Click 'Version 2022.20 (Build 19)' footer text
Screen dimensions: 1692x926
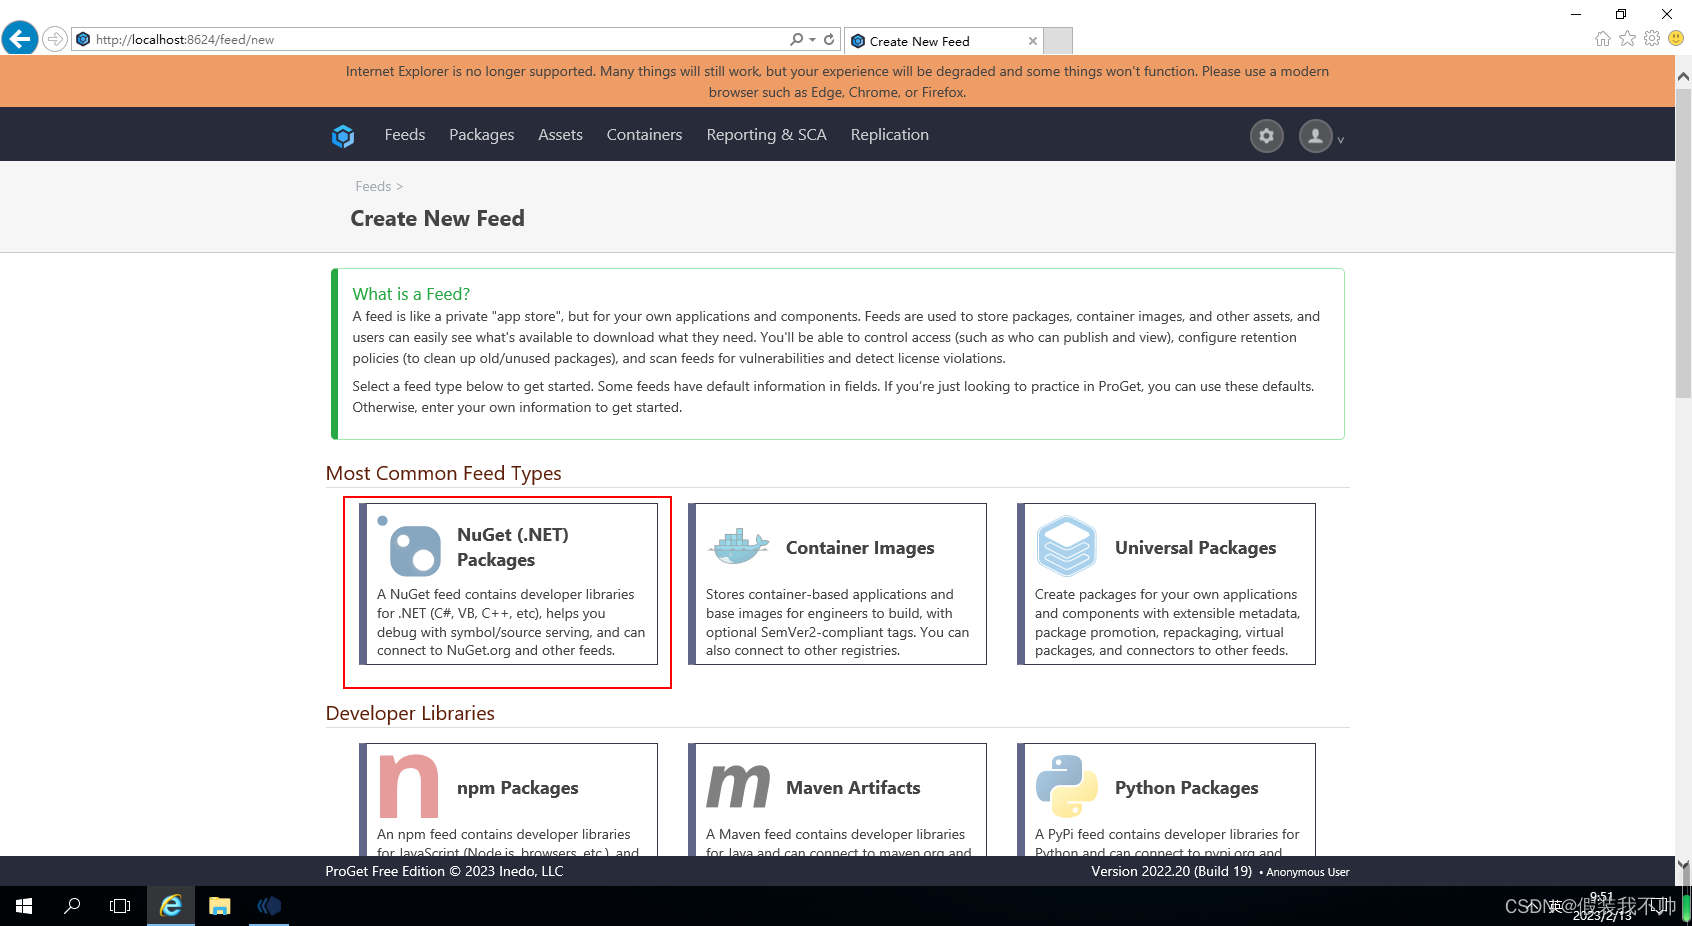pyautogui.click(x=1171, y=871)
